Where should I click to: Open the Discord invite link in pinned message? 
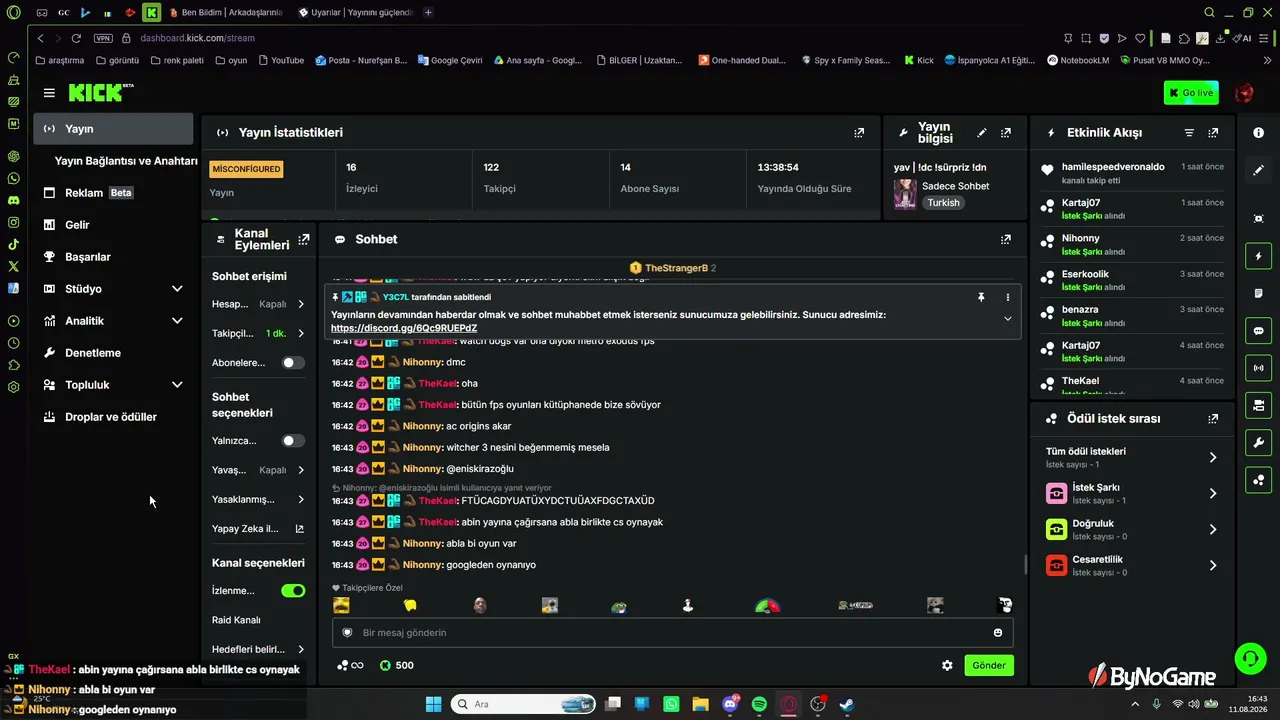coord(404,328)
